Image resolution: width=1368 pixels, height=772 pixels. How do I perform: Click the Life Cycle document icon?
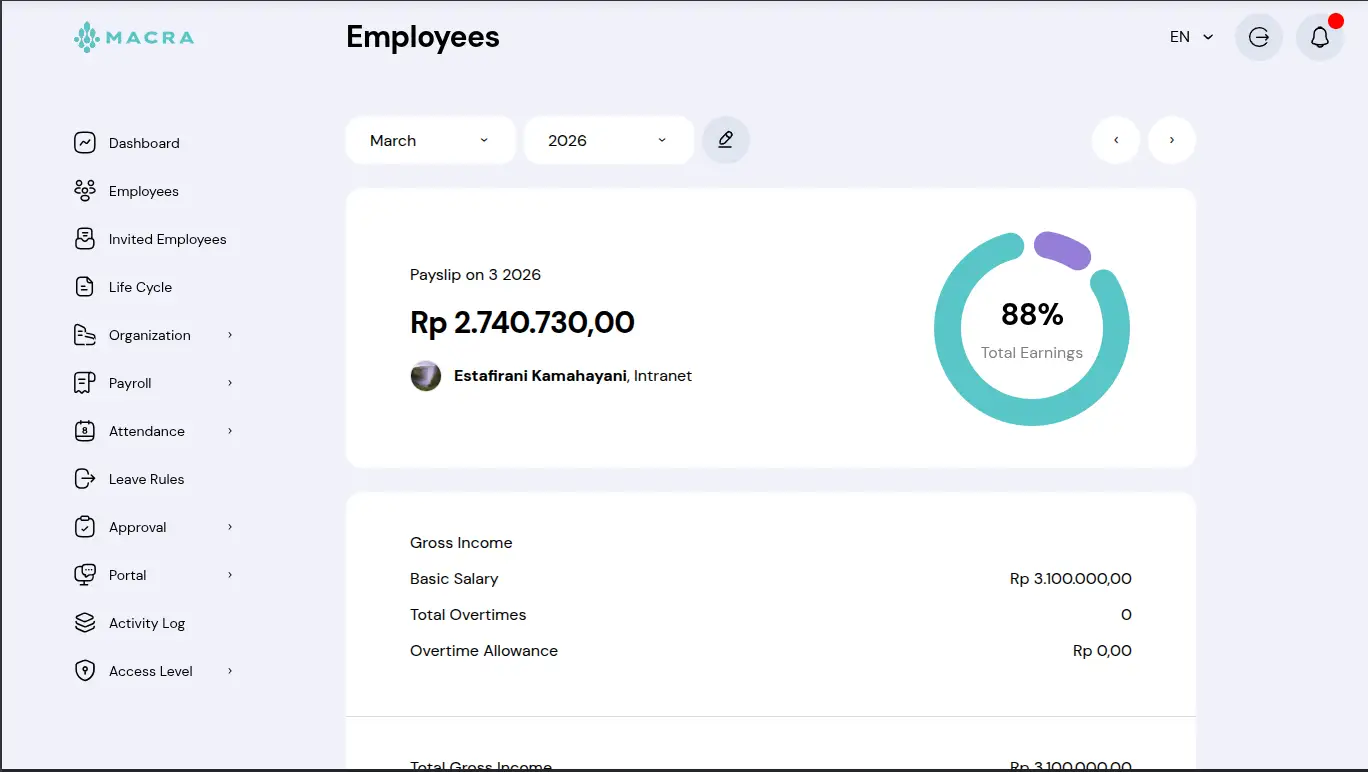coord(85,287)
